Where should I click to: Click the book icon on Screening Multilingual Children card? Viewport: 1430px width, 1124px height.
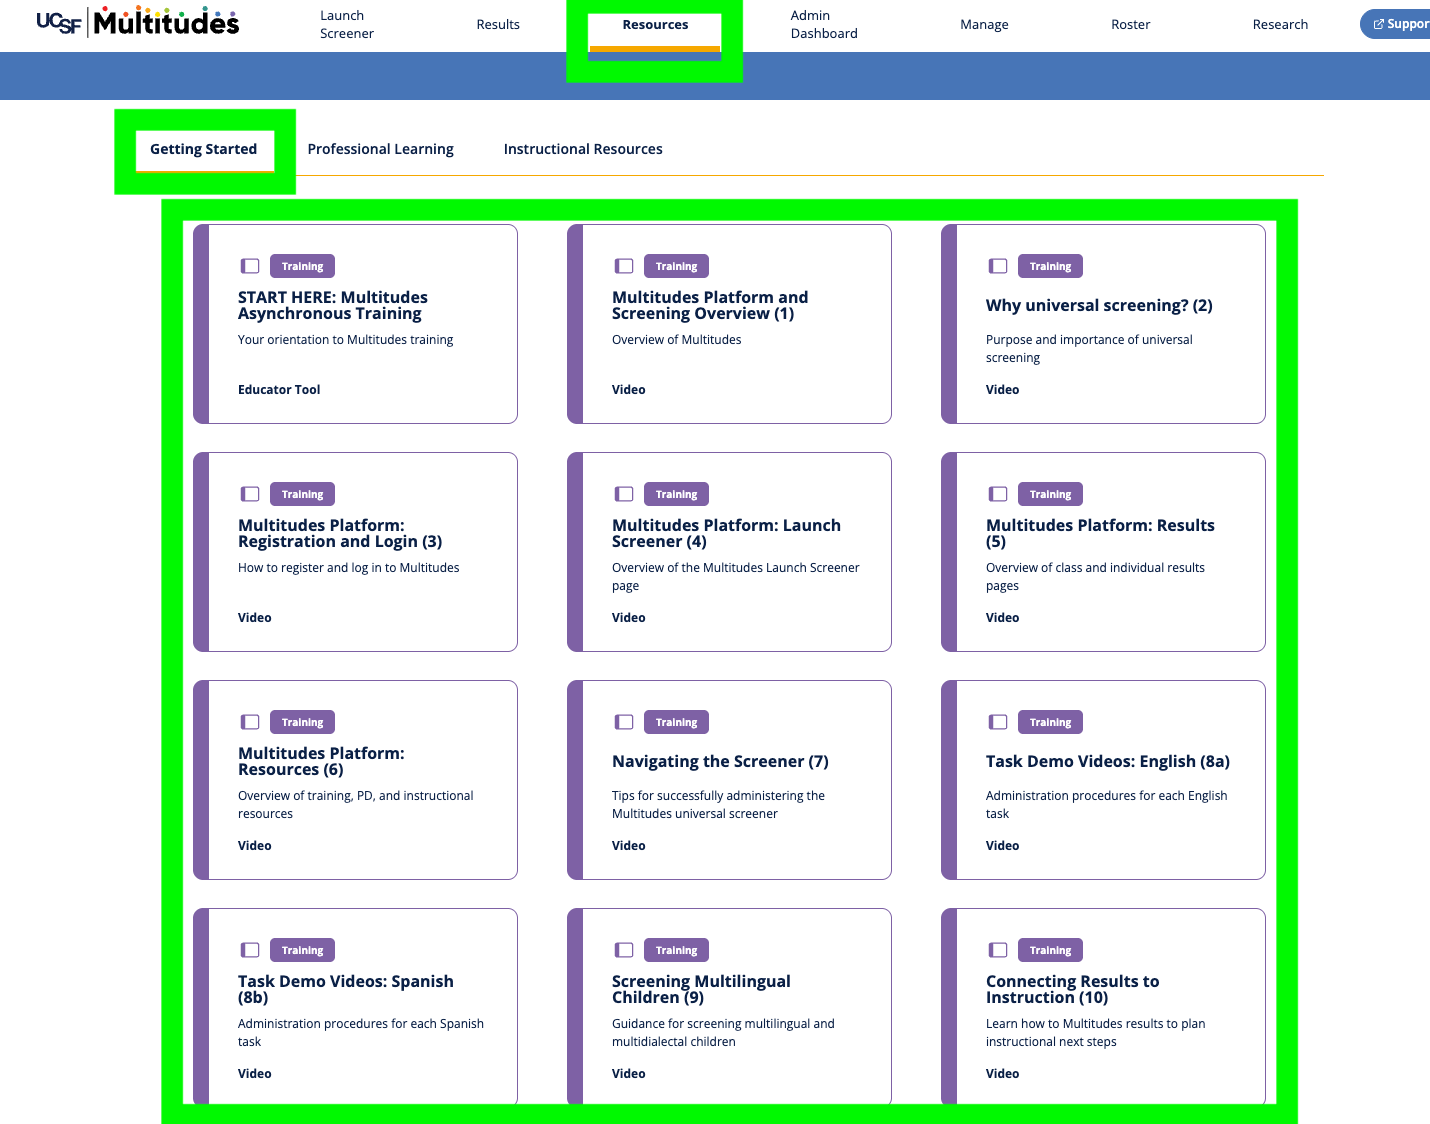(624, 950)
